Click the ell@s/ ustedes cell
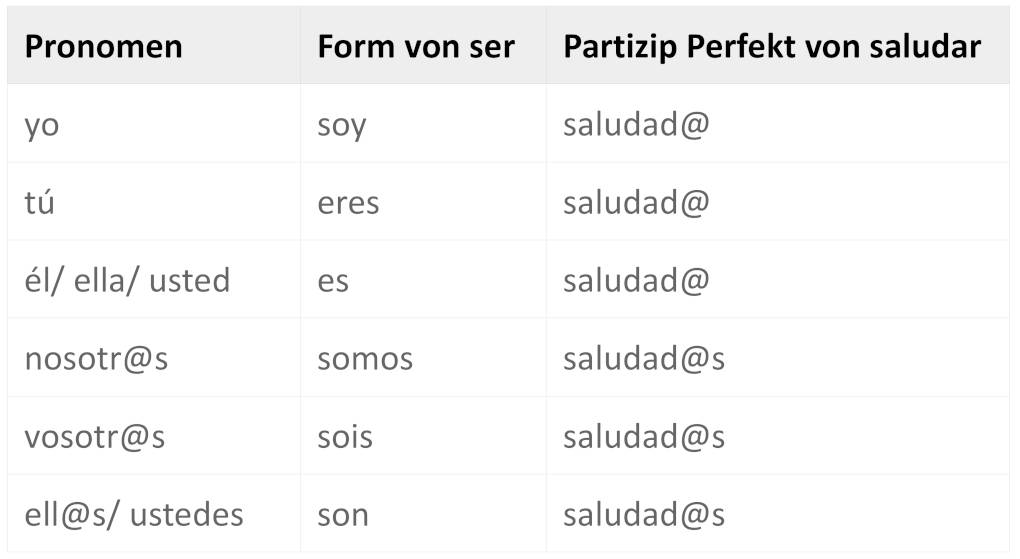 coord(134,515)
